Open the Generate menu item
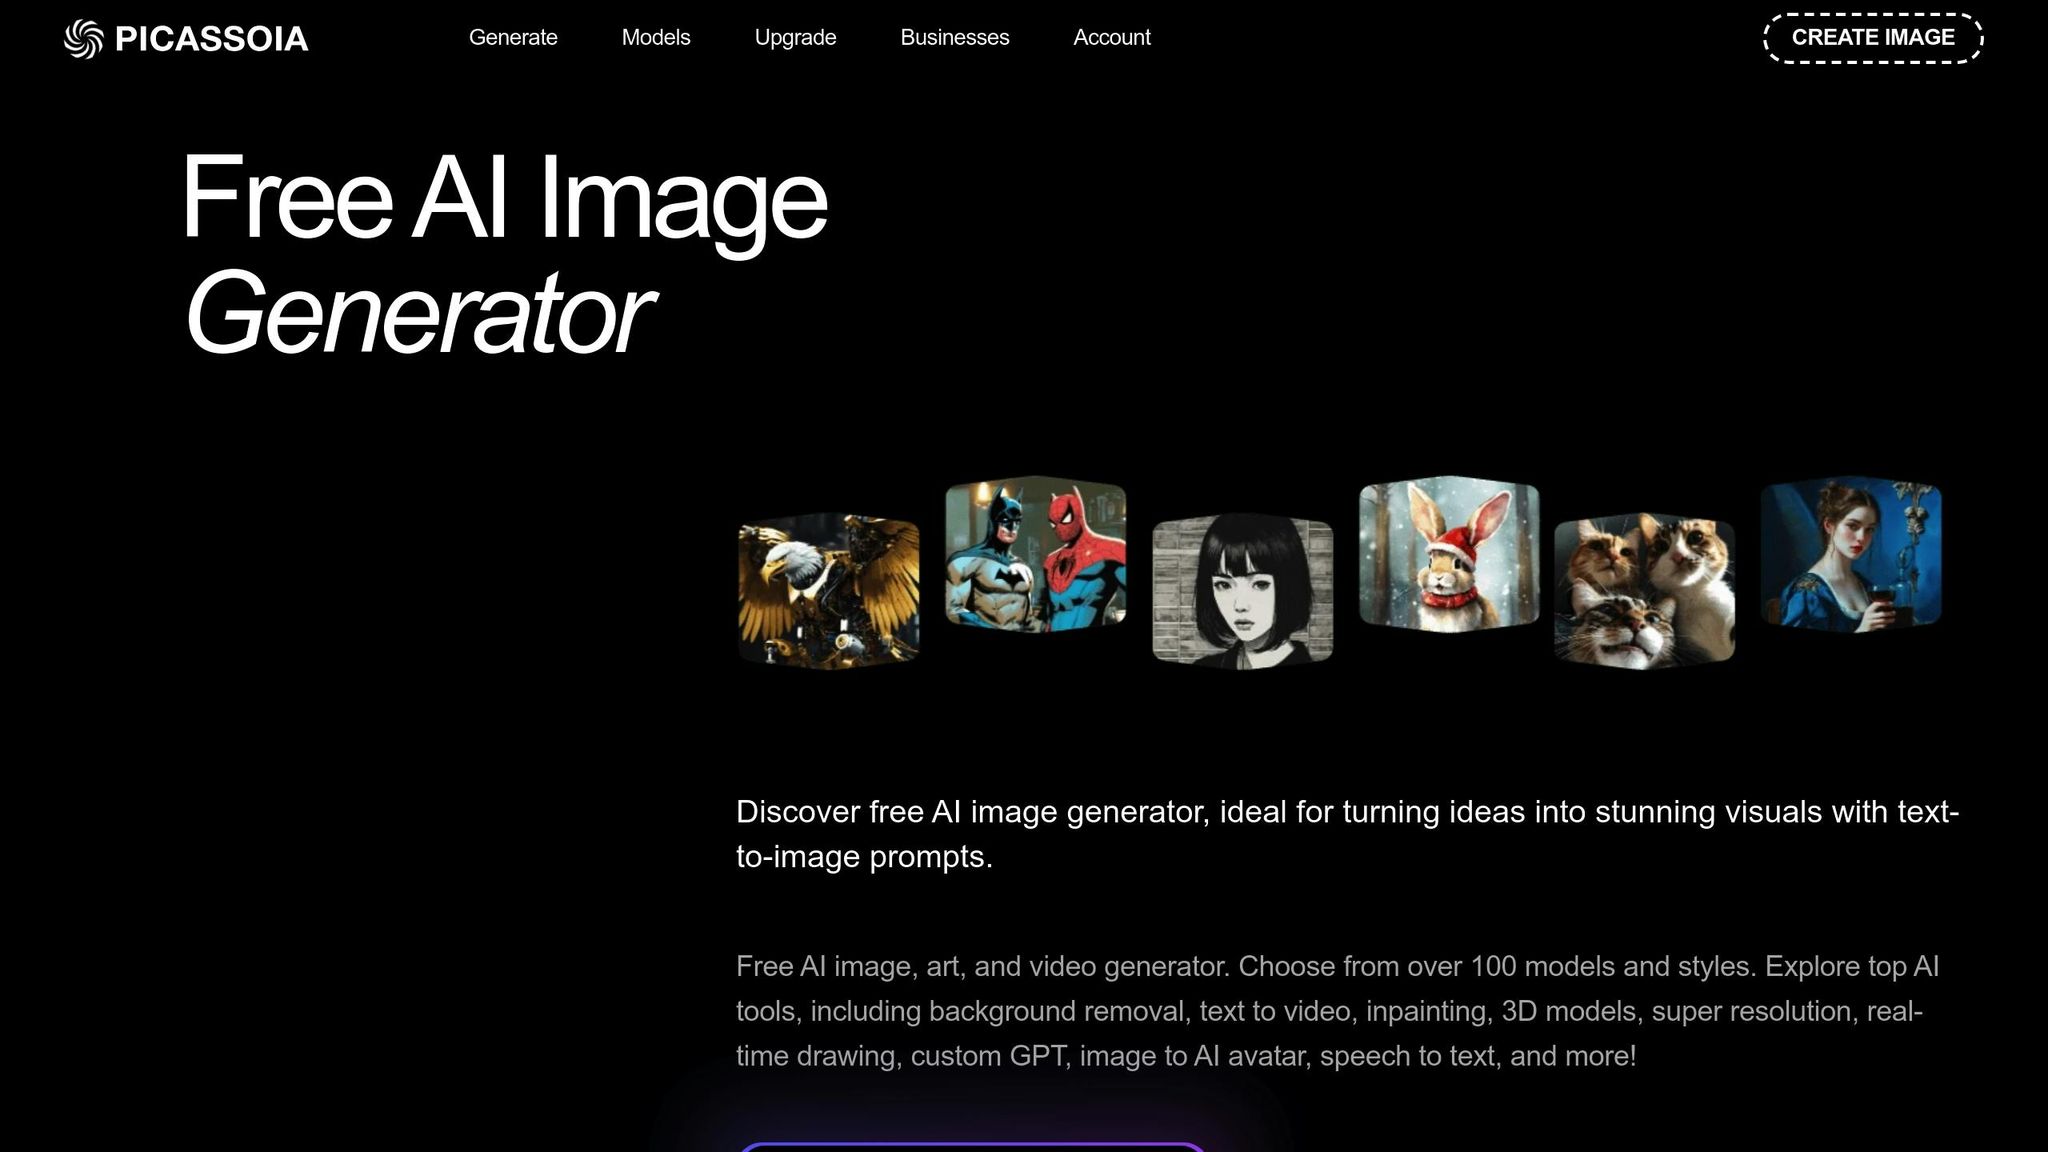The width and height of the screenshot is (2048, 1152). click(513, 38)
